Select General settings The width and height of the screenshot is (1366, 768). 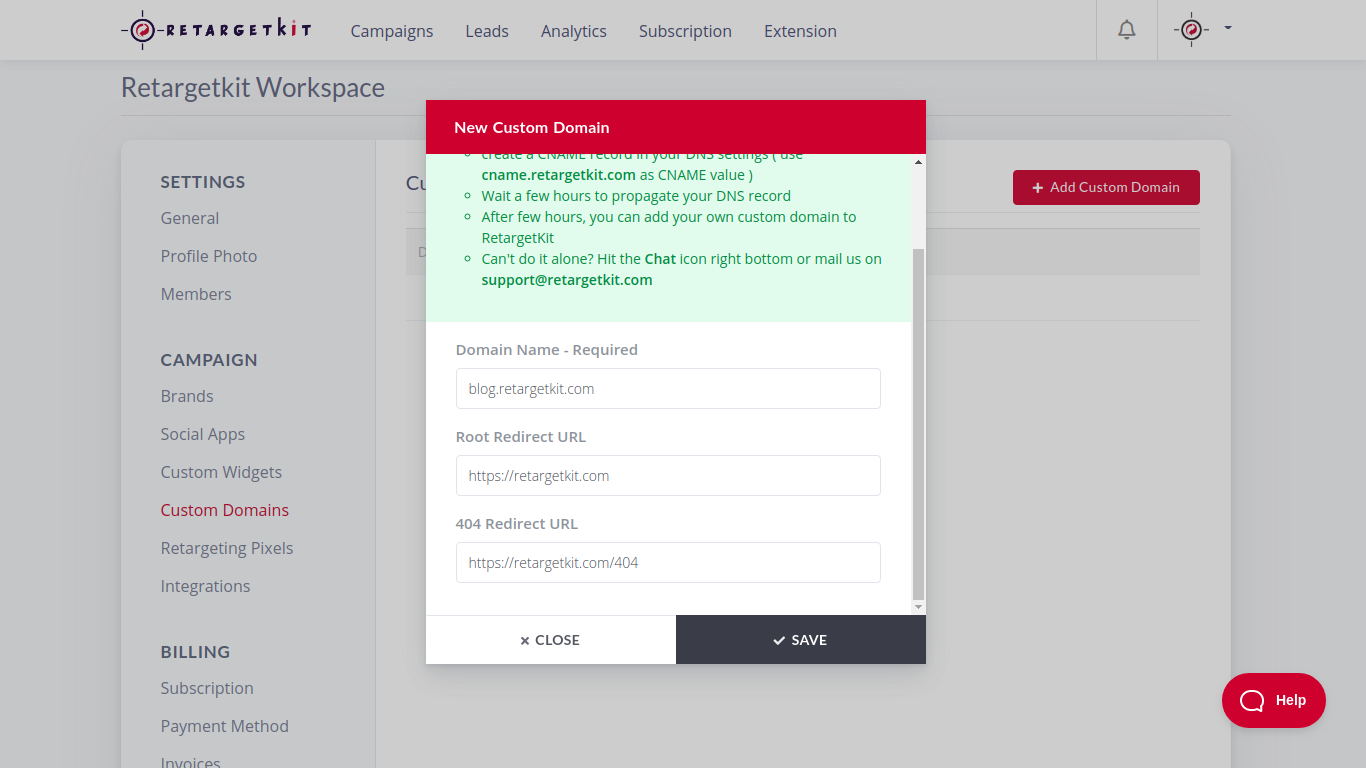pyautogui.click(x=190, y=218)
